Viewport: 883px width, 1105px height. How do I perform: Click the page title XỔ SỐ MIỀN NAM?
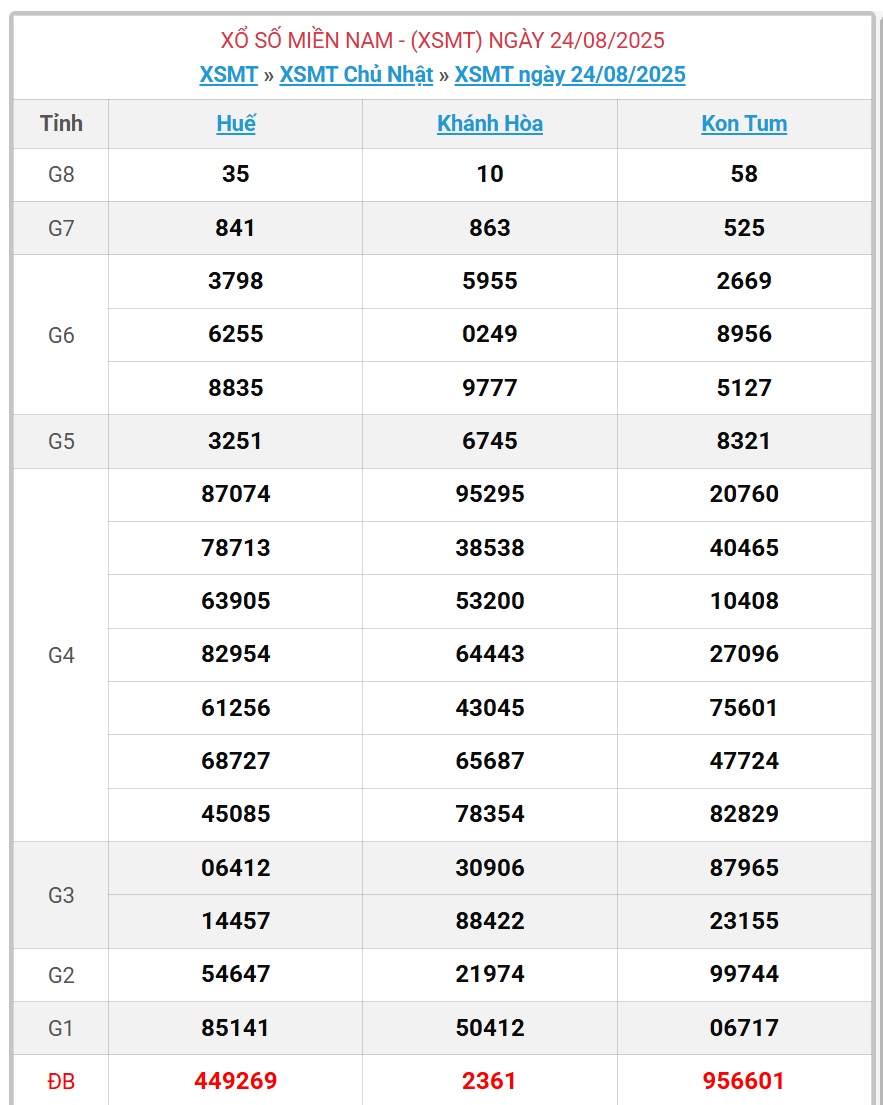307,40
